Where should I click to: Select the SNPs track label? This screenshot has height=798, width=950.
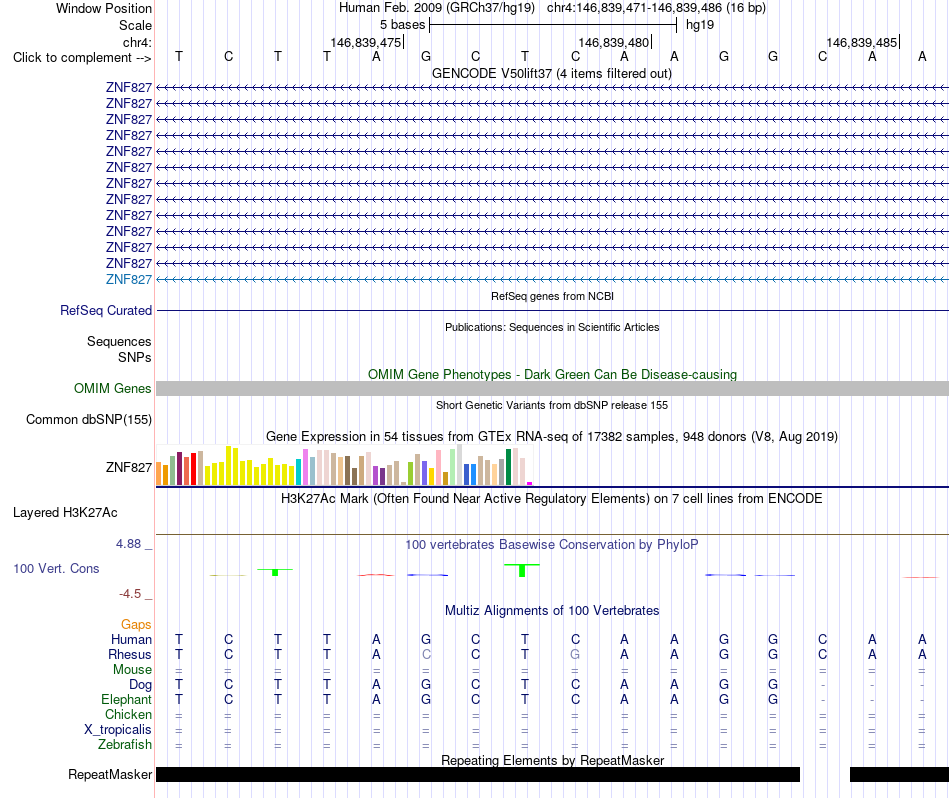[x=135, y=357]
